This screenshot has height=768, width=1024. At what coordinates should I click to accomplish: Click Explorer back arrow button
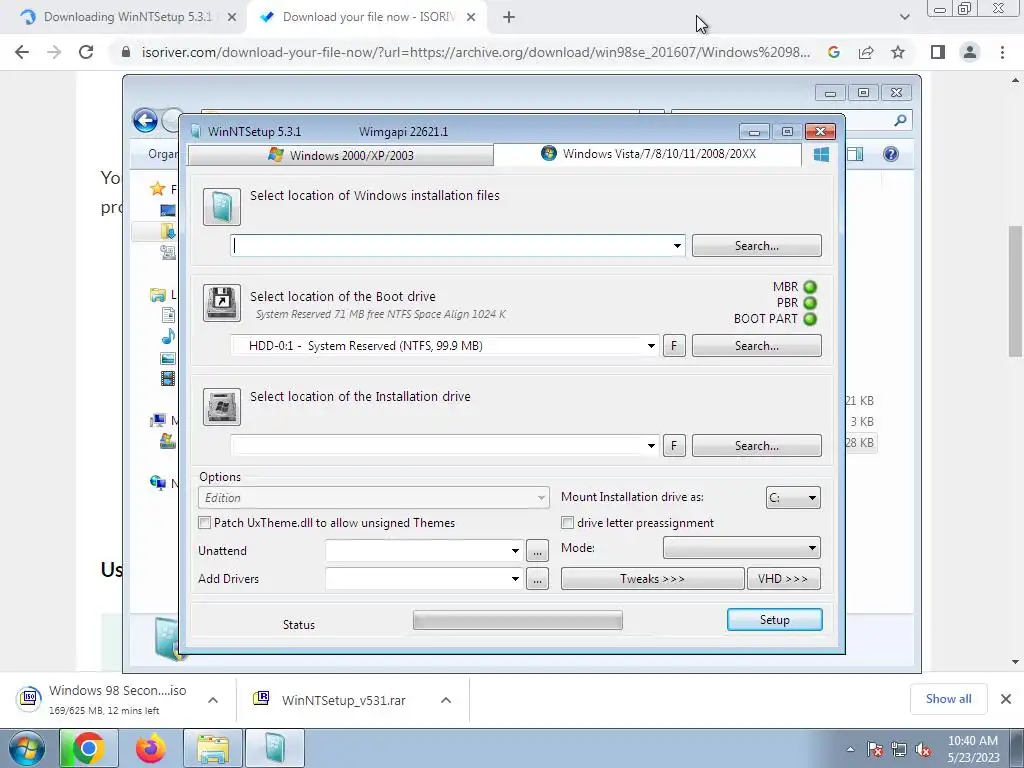tap(145, 121)
